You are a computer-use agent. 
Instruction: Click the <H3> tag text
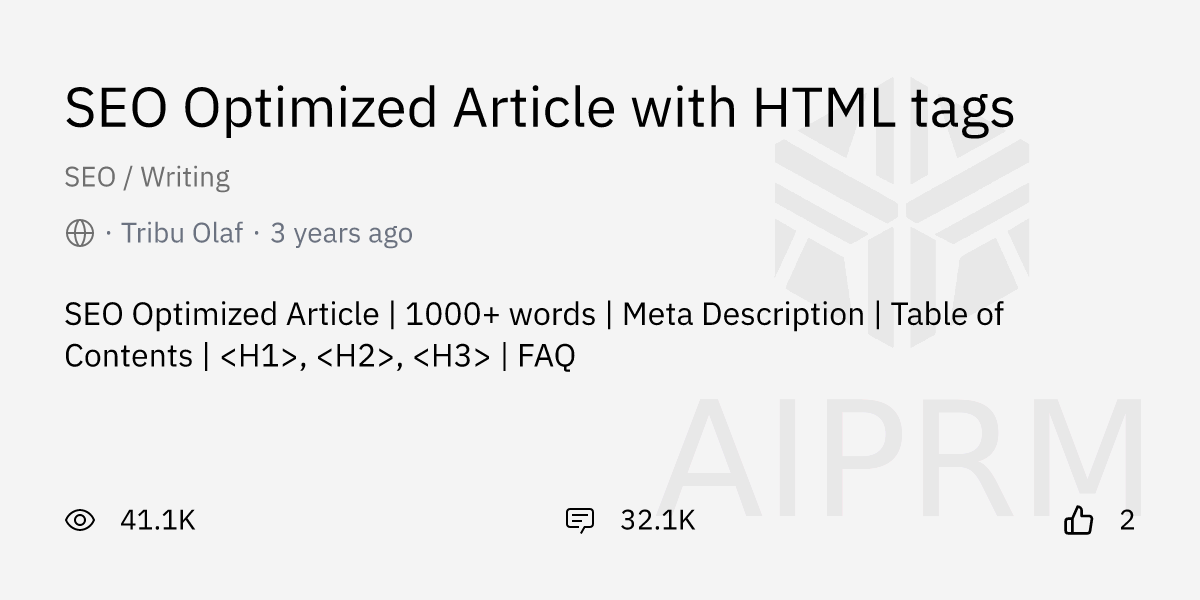pyautogui.click(x=451, y=355)
